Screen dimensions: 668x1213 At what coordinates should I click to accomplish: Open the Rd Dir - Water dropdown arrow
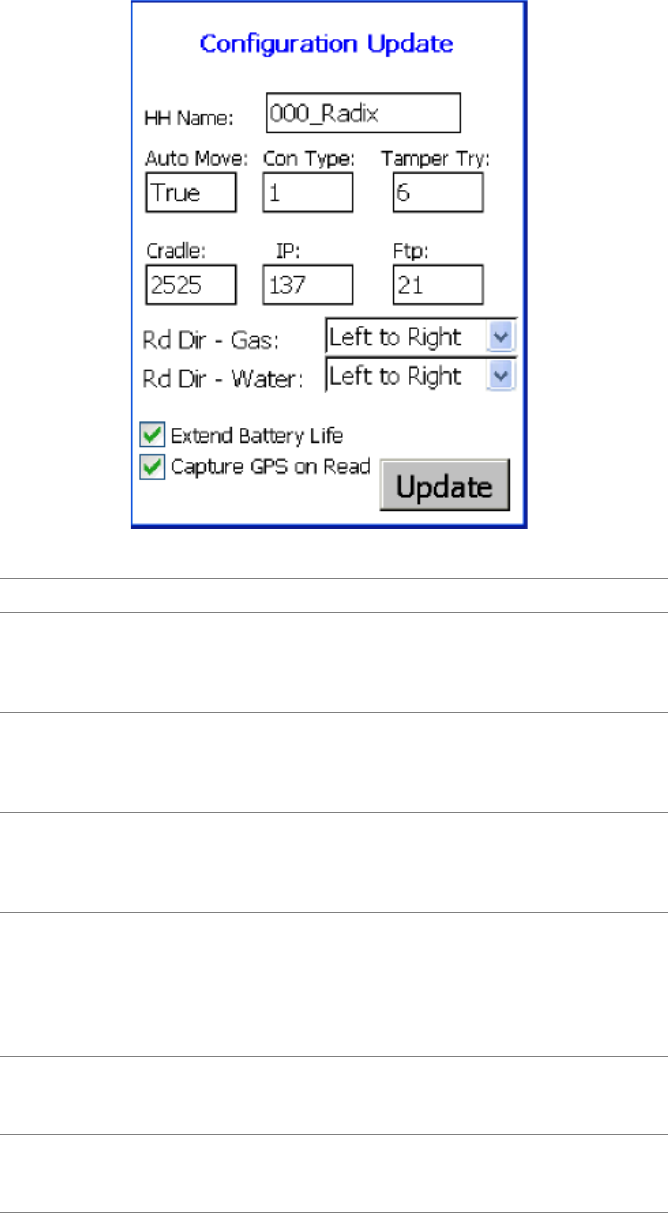[x=502, y=376]
